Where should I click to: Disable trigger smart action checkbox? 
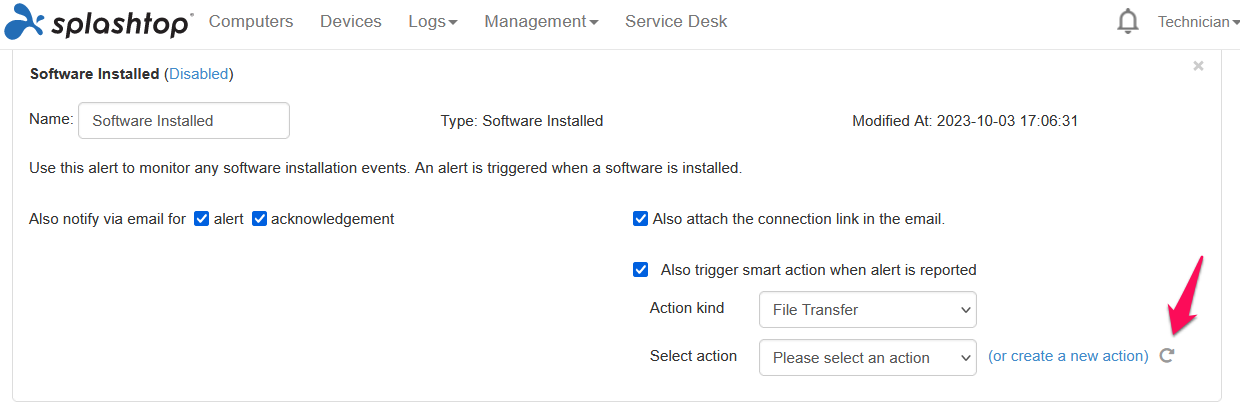click(641, 270)
